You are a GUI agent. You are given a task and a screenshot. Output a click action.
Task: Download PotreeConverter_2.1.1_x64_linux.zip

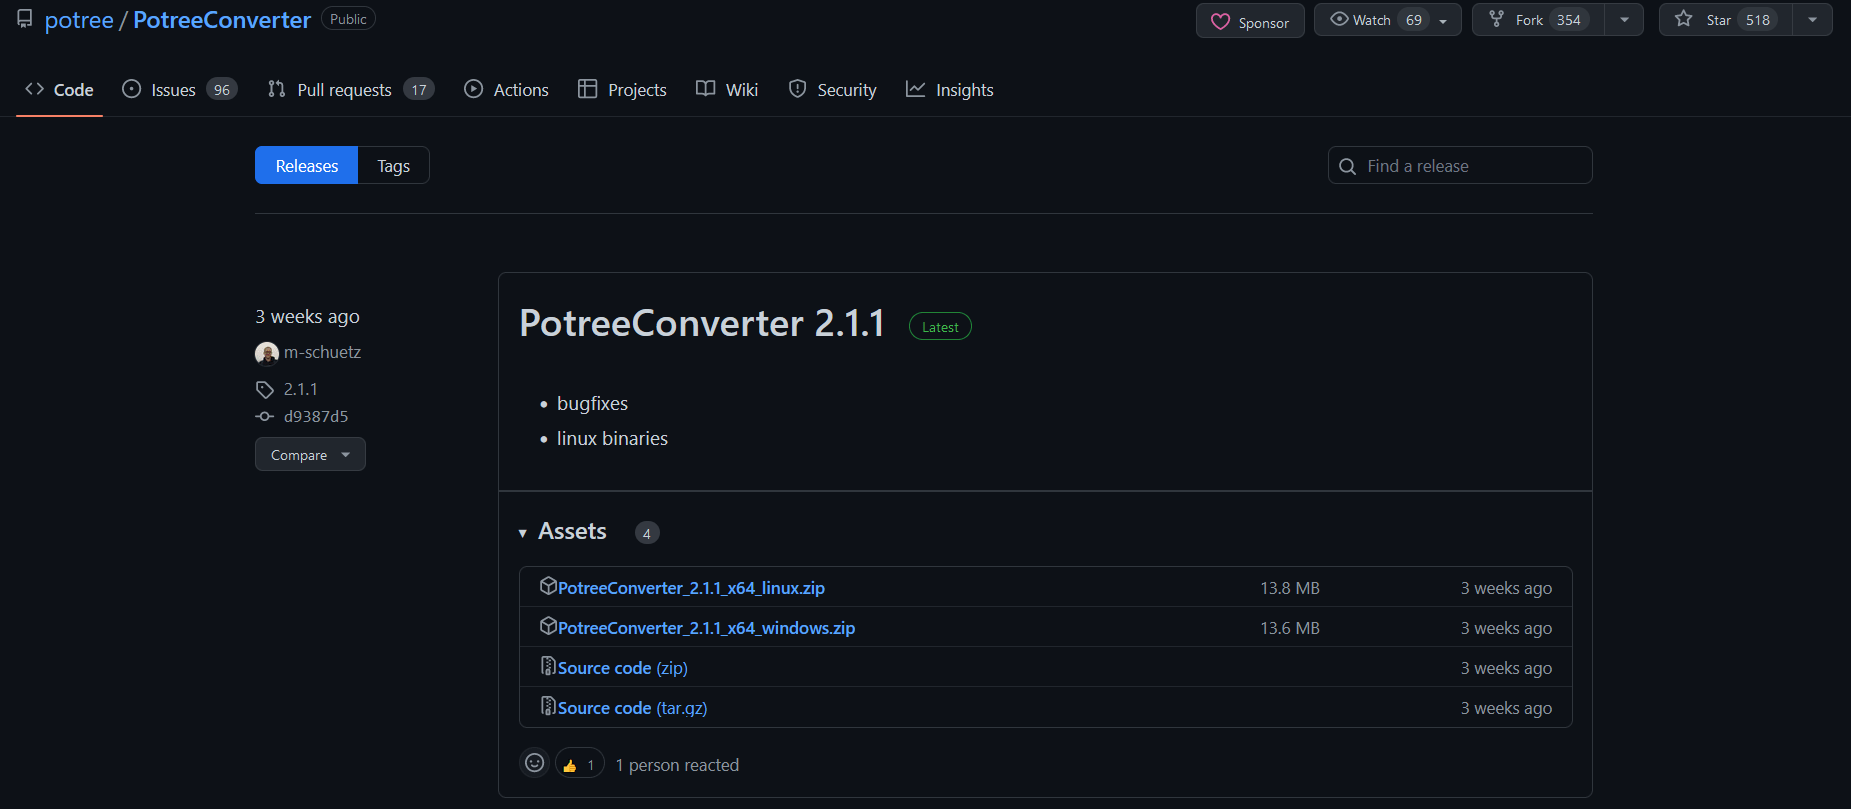[x=691, y=588]
